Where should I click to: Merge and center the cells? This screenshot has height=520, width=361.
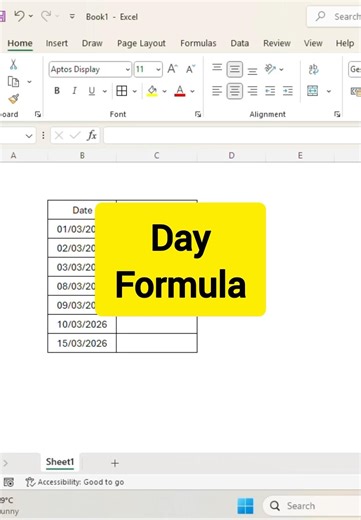point(313,91)
